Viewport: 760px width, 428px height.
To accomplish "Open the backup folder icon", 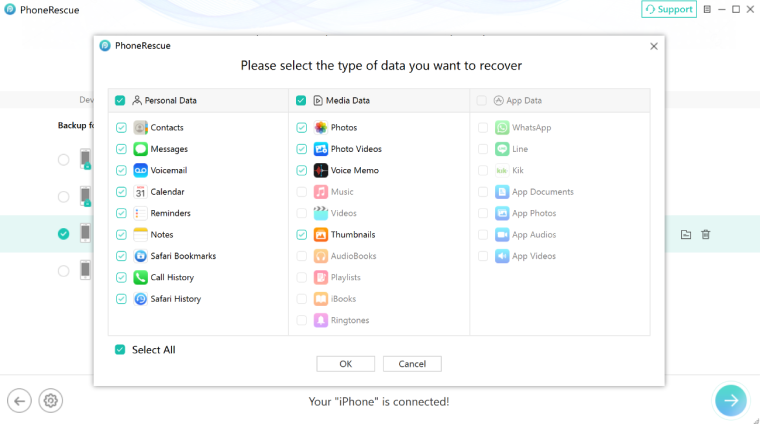I will tap(686, 234).
